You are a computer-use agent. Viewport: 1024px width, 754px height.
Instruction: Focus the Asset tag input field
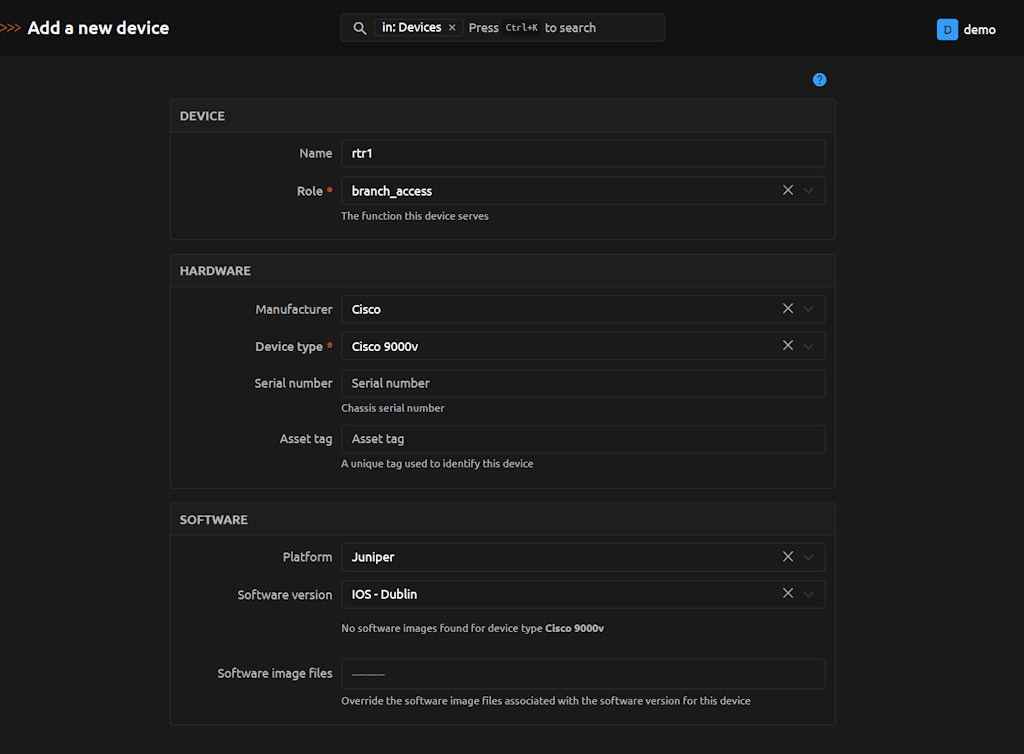582,439
